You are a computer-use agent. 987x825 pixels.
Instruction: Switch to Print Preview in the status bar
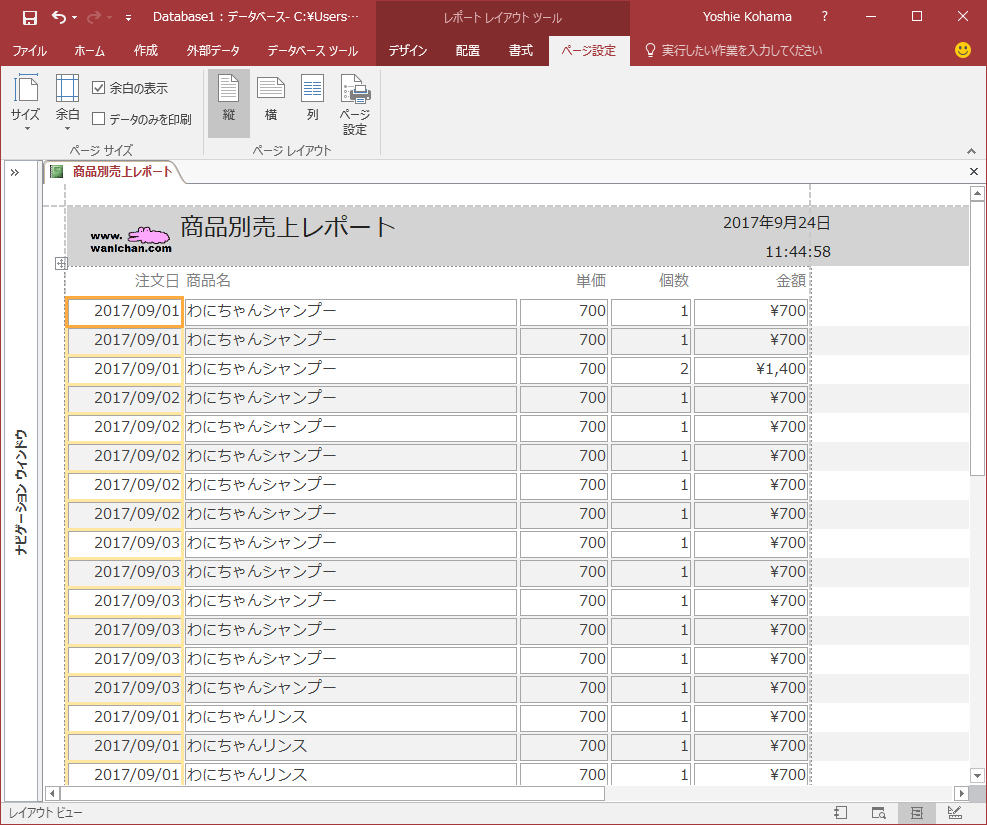[878, 813]
